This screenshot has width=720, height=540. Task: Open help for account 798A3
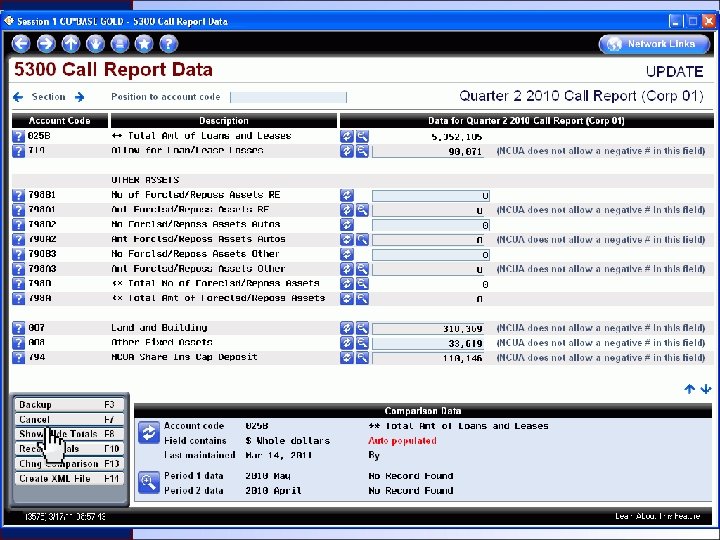18,270
